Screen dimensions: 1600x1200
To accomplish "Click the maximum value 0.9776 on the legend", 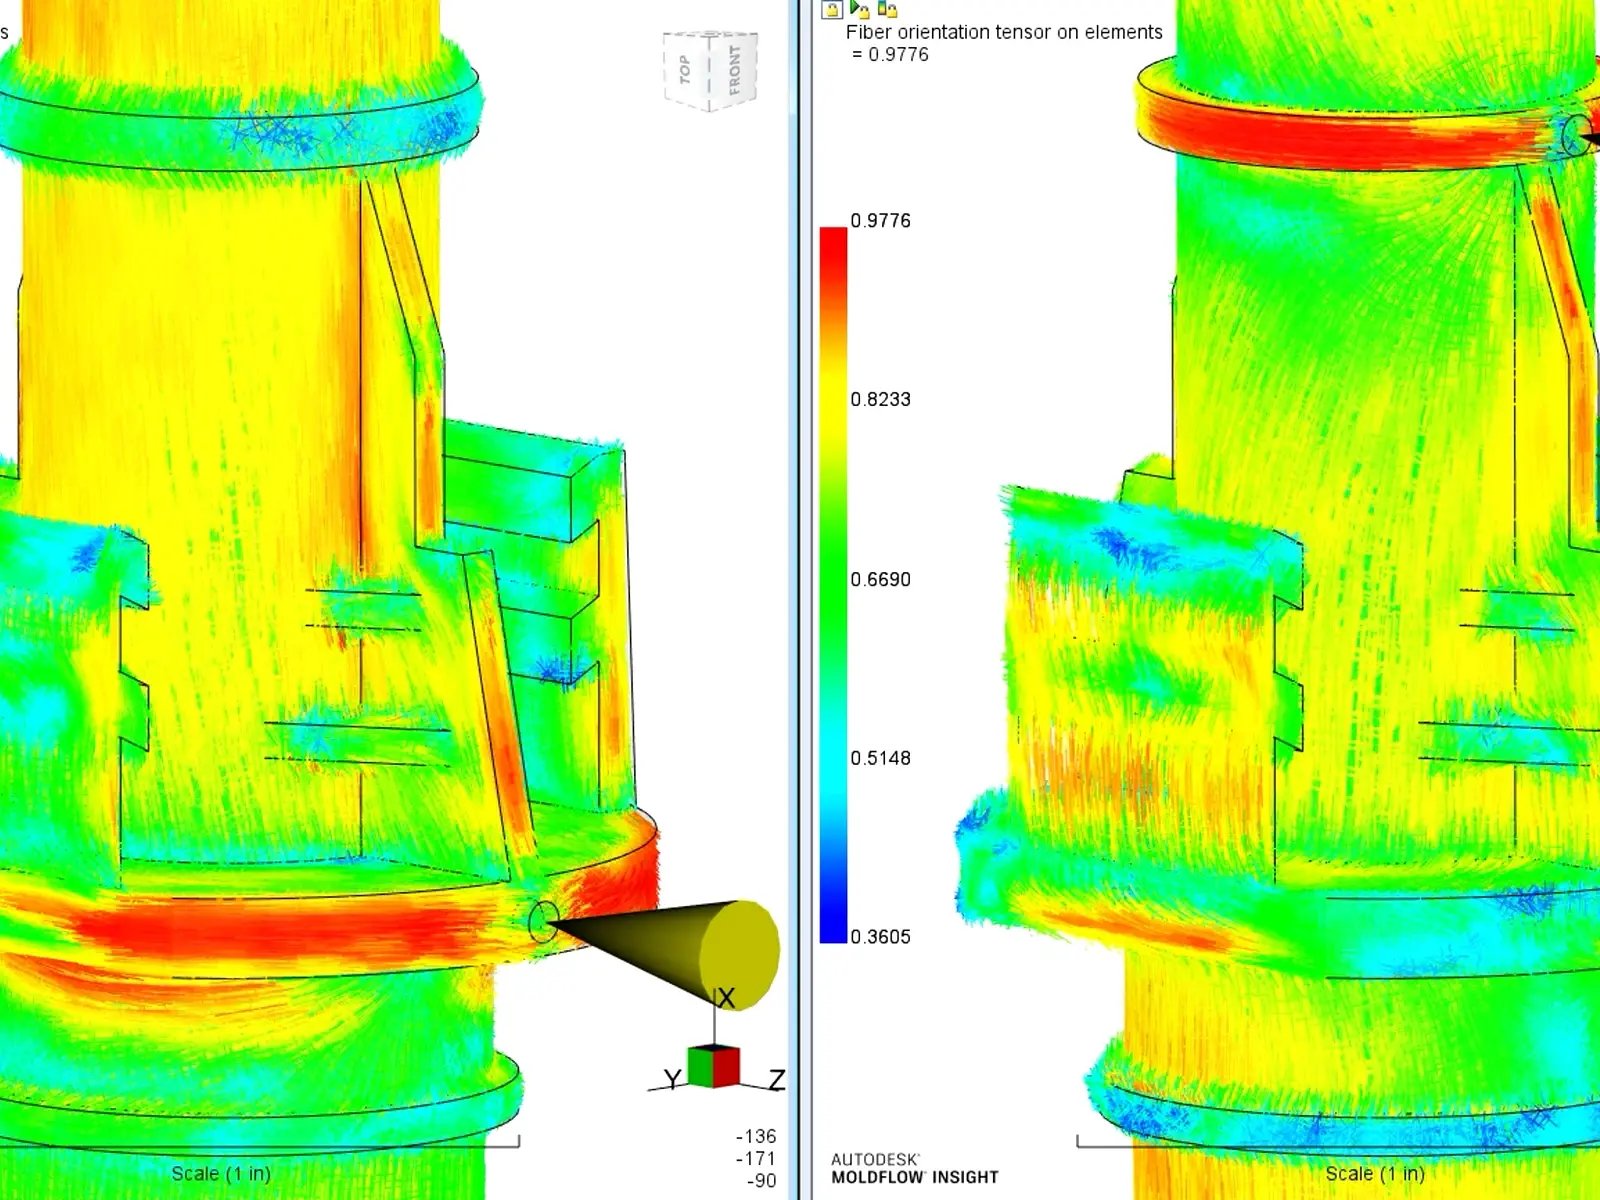I will tap(880, 220).
